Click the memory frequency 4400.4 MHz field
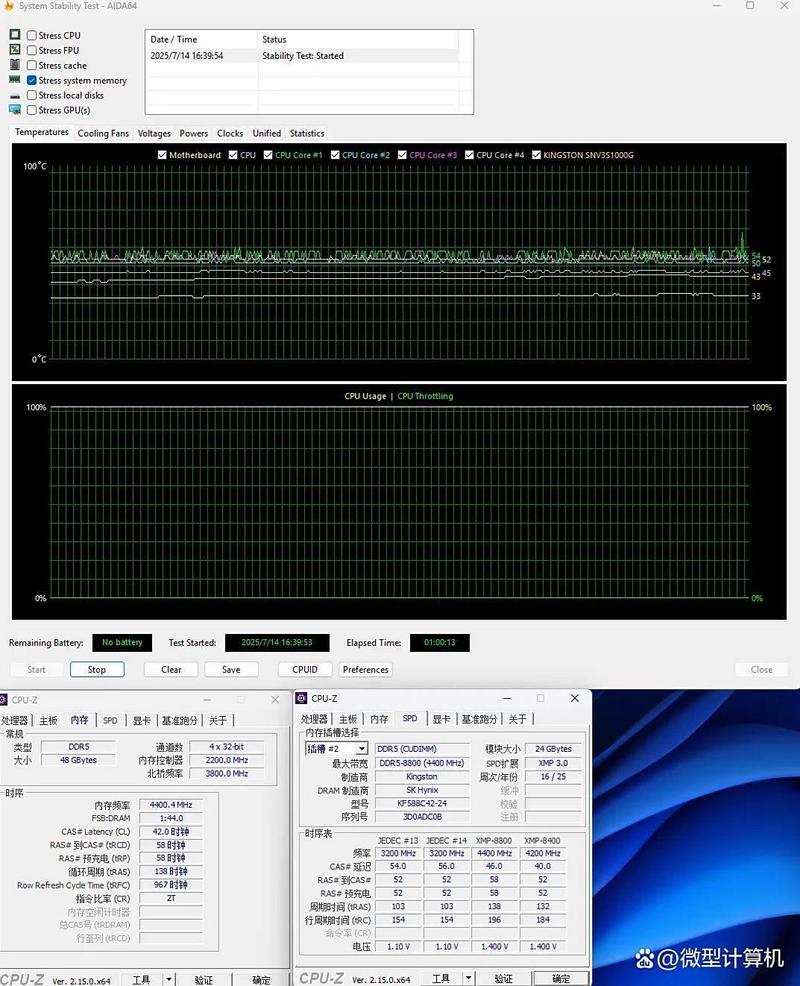 point(171,805)
